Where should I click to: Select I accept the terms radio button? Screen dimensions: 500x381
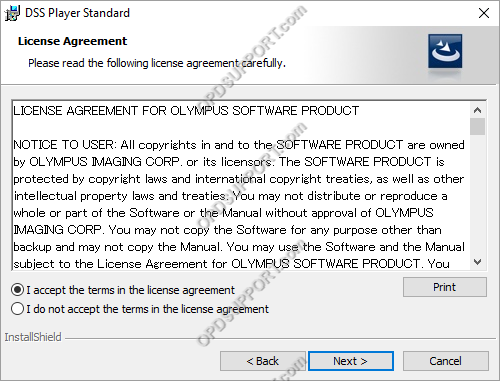[17, 290]
